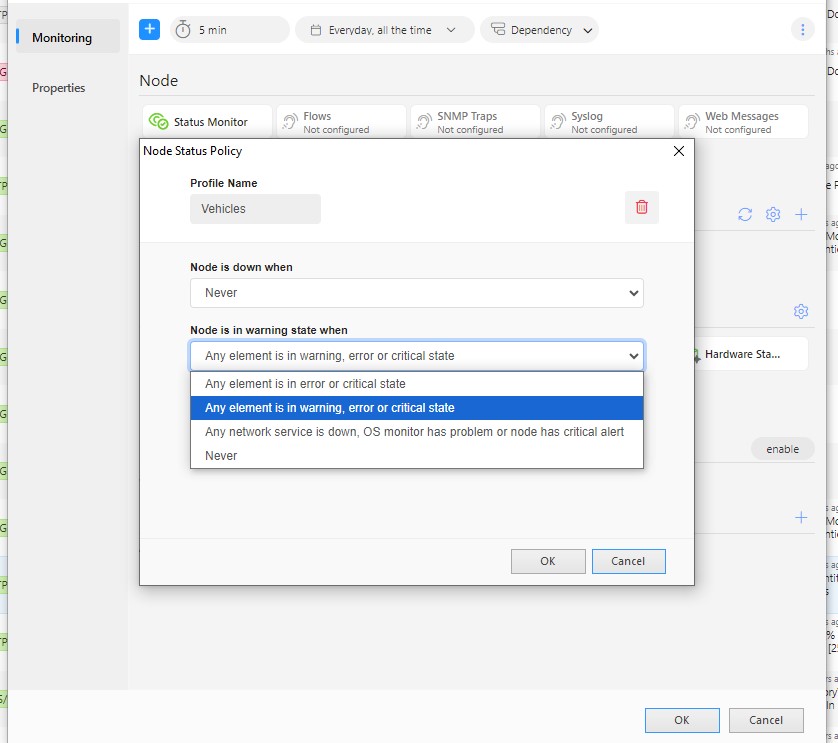Image resolution: width=838 pixels, height=743 pixels.
Task: Click the Syslog ear icon
Action: click(557, 118)
